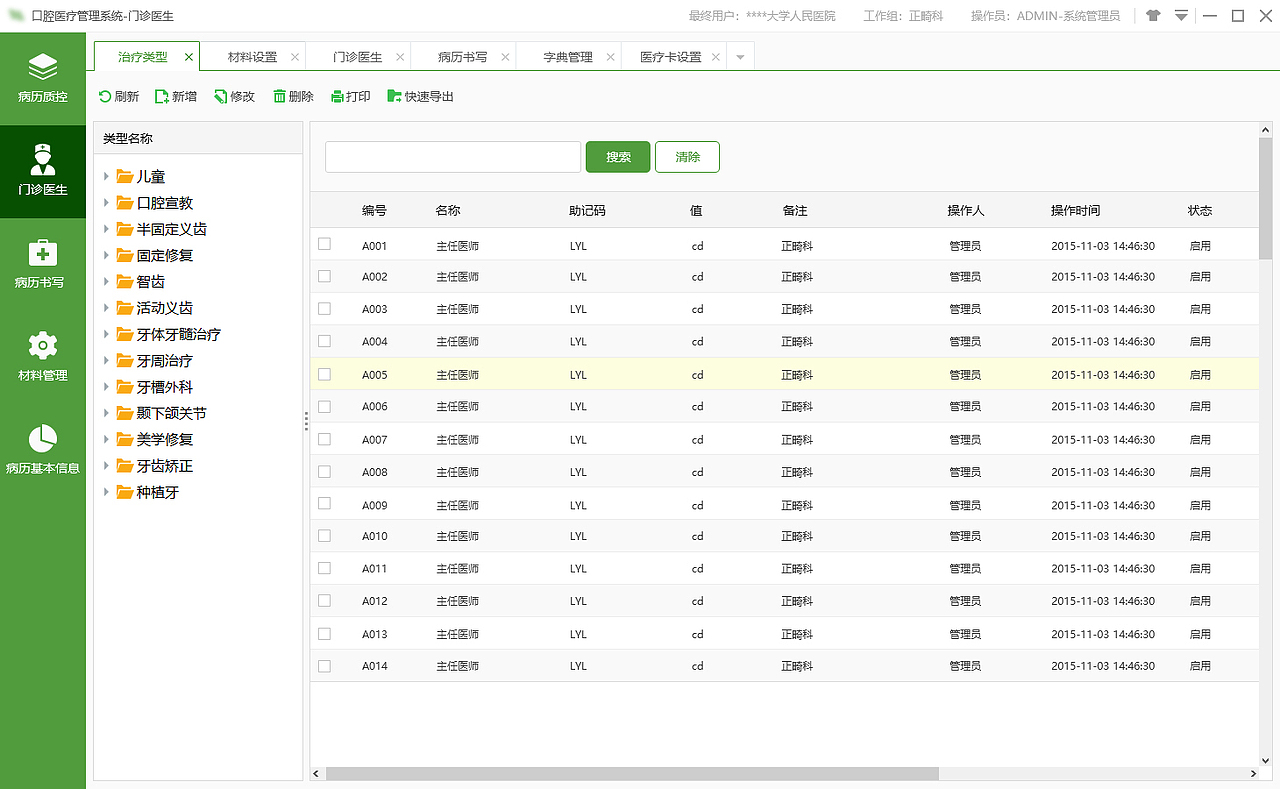Close the 治疗类型 tab

pyautogui.click(x=189, y=57)
